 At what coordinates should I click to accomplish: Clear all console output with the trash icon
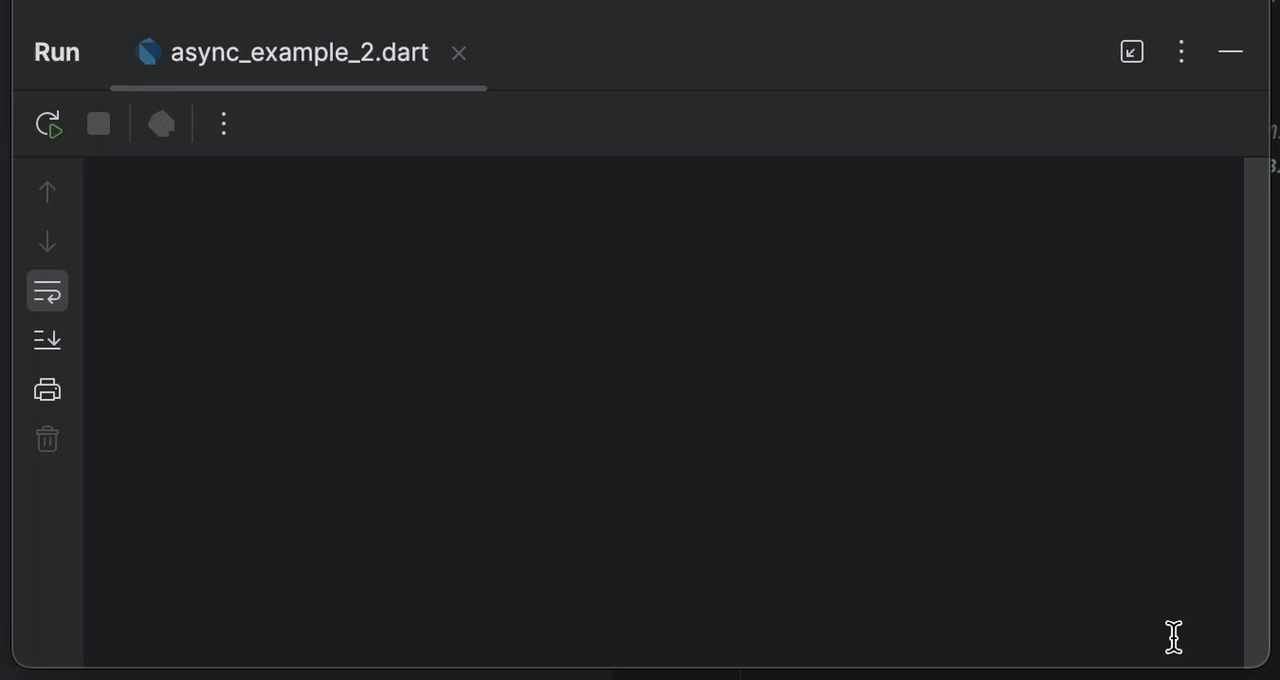47,439
